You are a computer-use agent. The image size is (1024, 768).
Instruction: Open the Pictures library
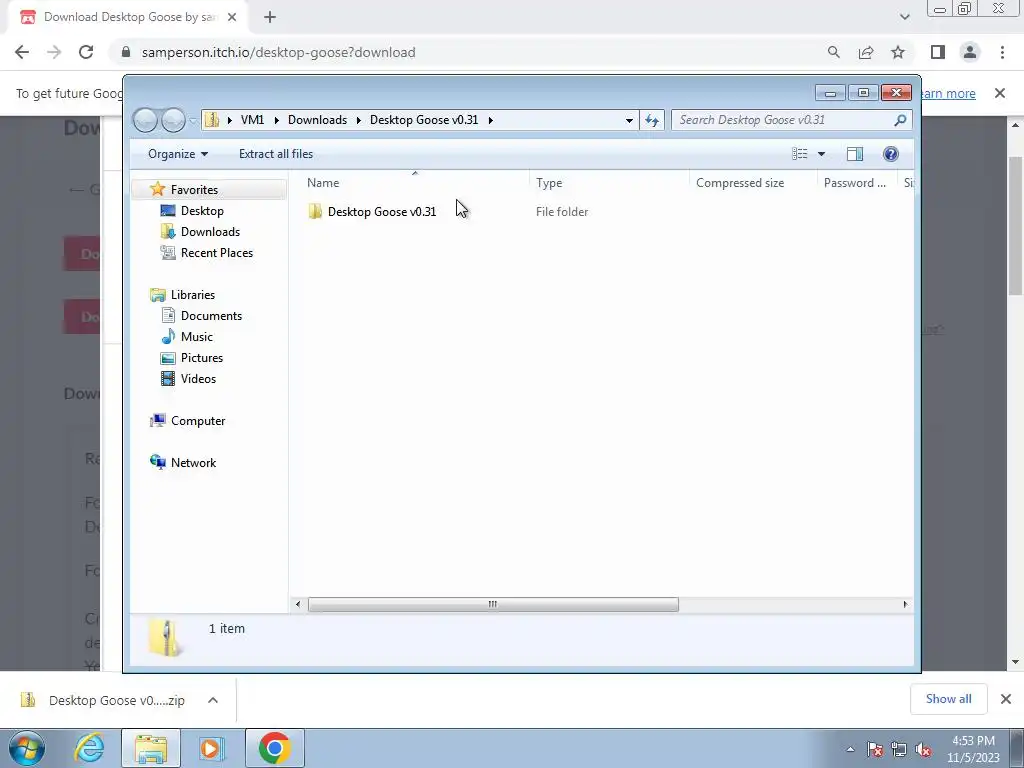(202, 358)
